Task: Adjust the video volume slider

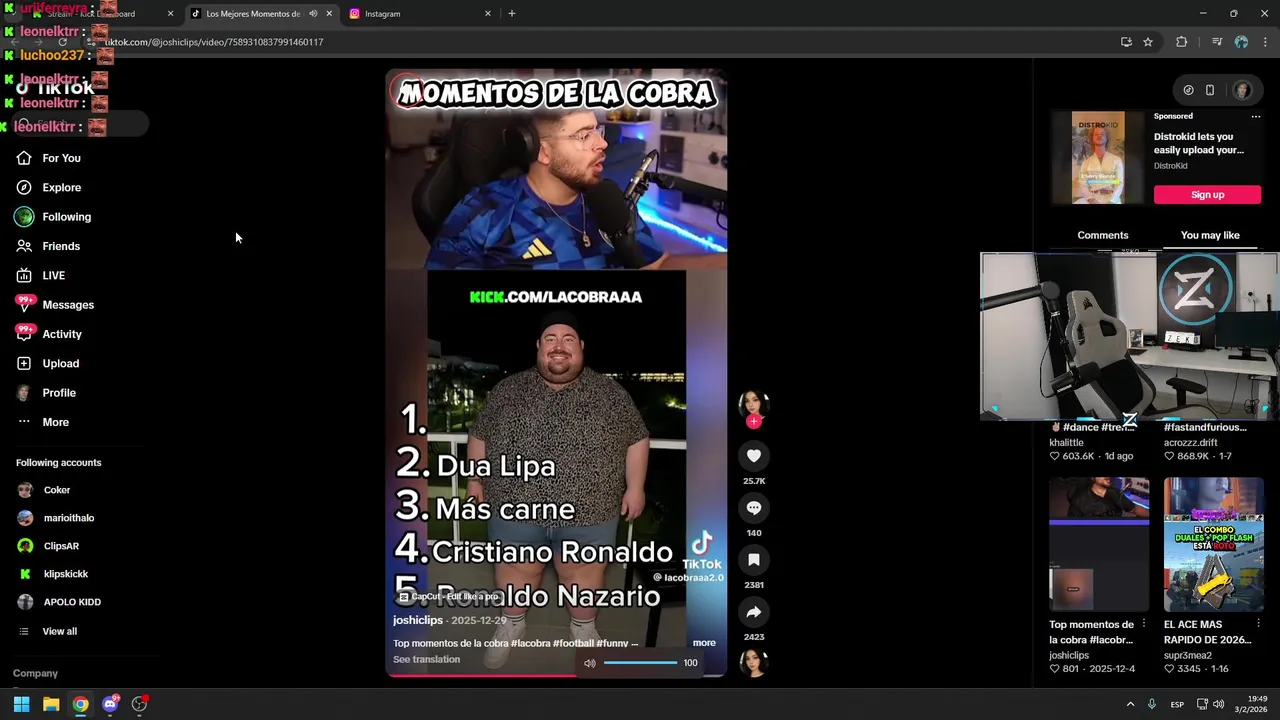Action: (640, 663)
